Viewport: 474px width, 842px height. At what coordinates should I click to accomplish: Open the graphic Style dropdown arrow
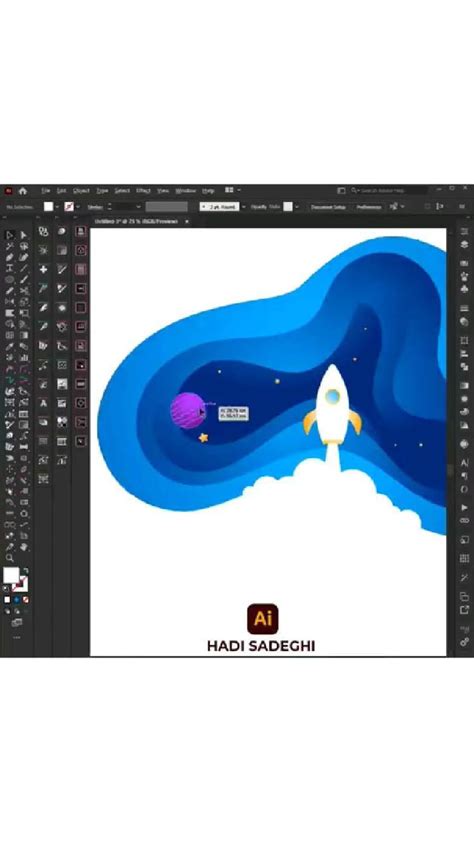point(296,207)
